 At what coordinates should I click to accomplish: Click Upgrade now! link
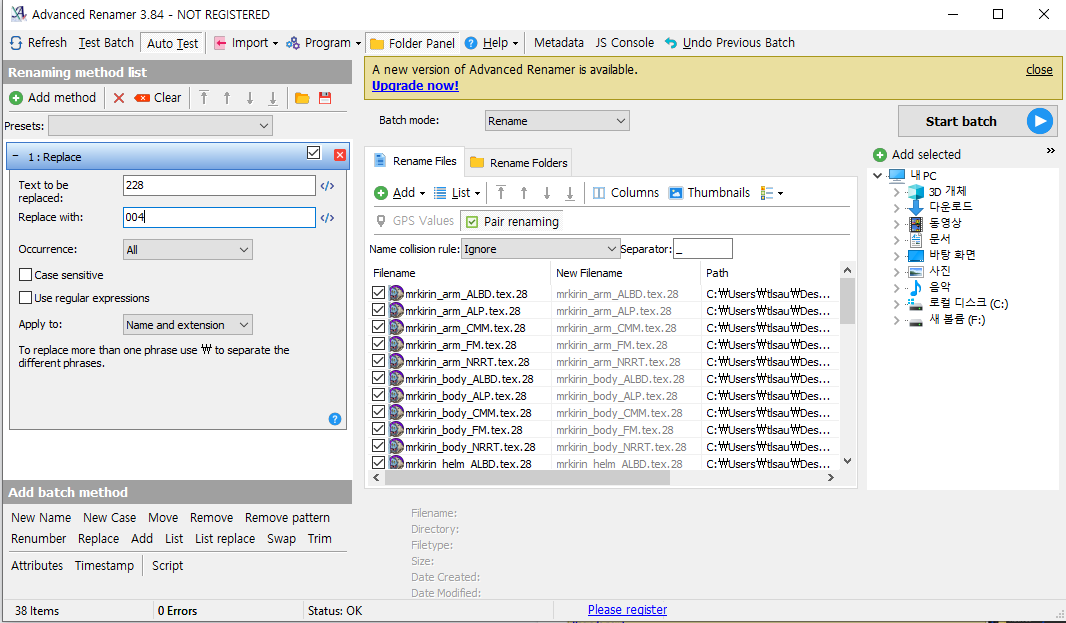(415, 86)
